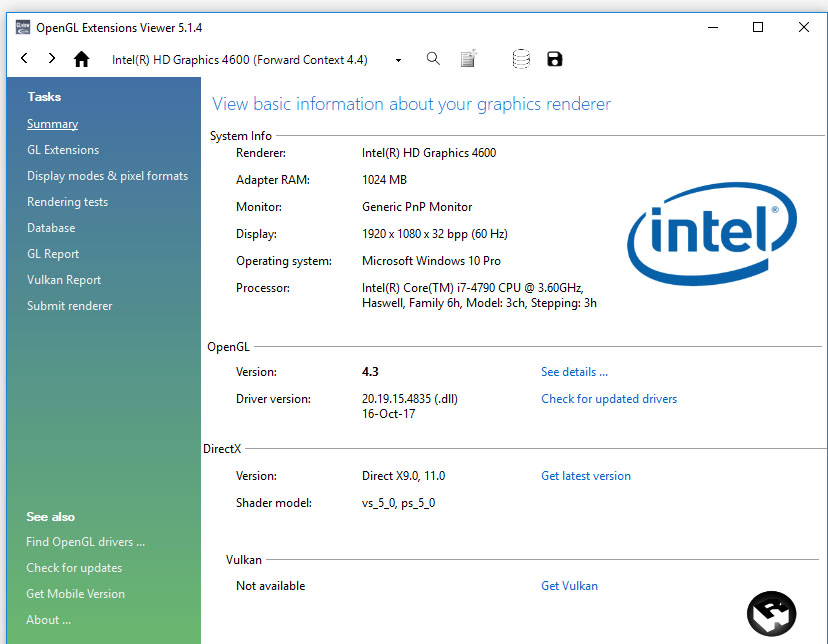Choose Submit renderer
Viewport: 828px width, 644px height.
pos(69,306)
